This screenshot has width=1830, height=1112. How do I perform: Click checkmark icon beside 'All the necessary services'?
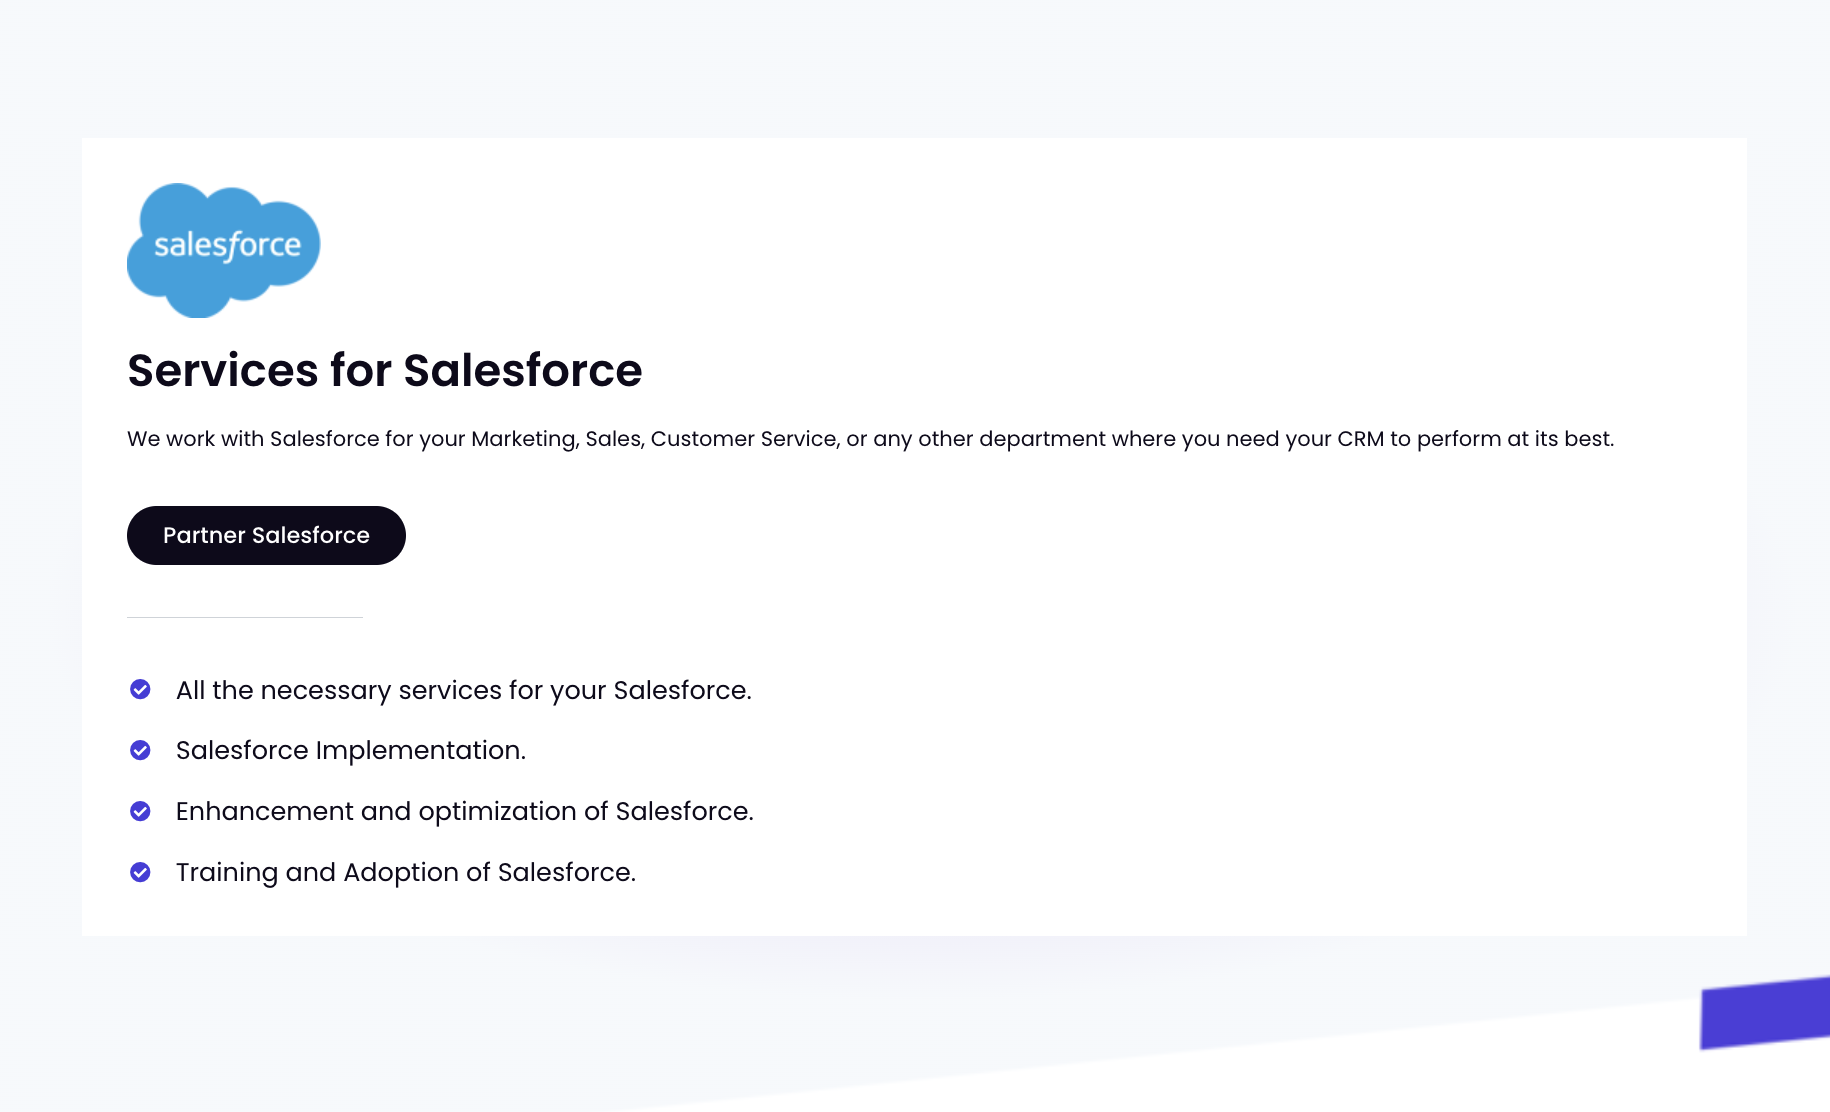141,689
